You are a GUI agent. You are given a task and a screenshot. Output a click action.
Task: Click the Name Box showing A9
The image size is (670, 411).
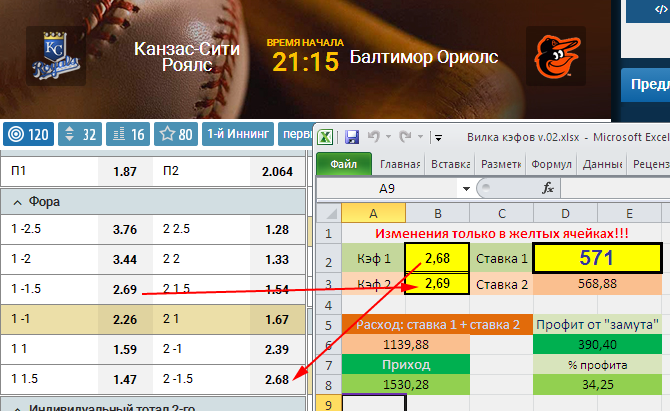pos(387,188)
